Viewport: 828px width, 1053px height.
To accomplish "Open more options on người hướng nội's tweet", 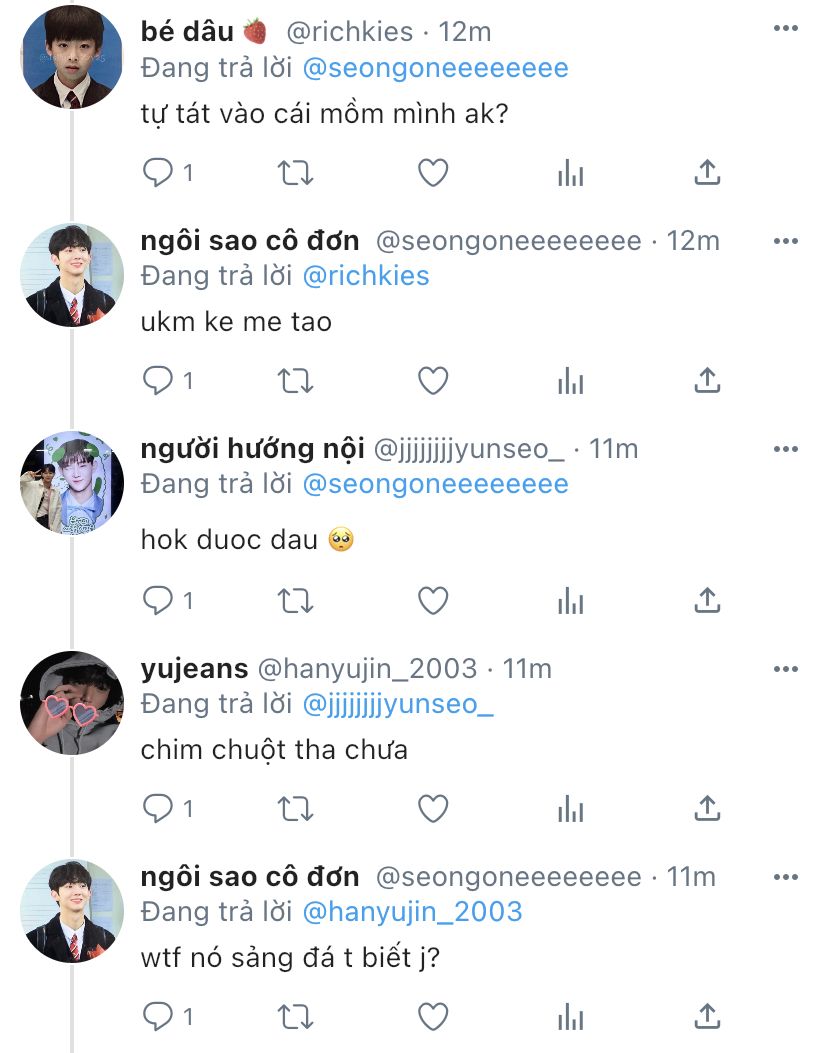I will tap(786, 449).
